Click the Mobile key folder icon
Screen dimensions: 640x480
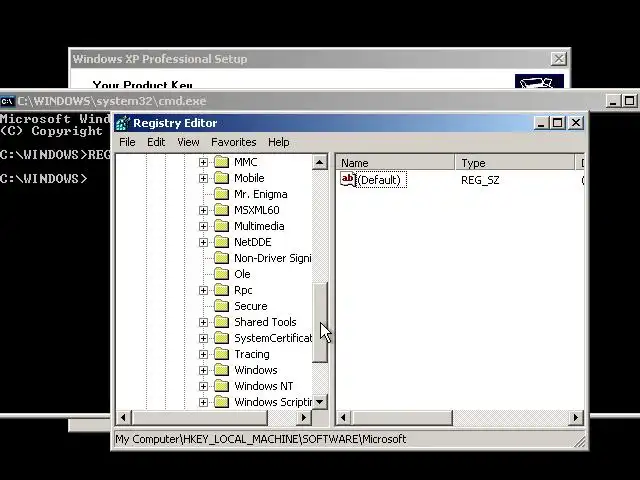click(x=222, y=178)
